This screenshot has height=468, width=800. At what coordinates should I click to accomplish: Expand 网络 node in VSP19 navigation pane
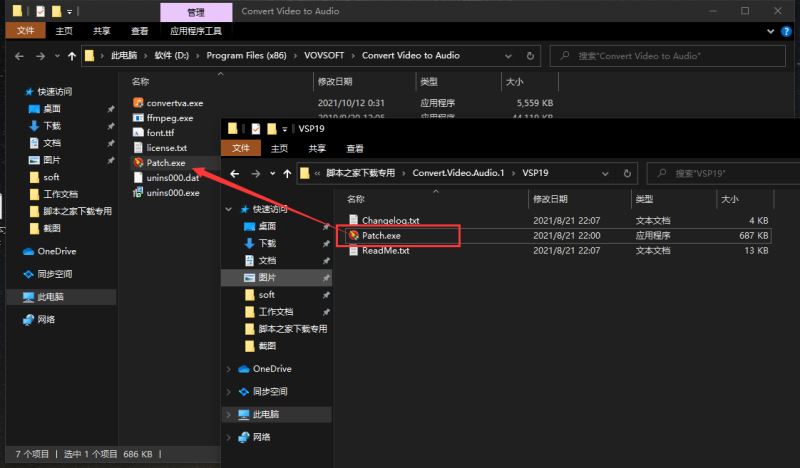pos(229,437)
